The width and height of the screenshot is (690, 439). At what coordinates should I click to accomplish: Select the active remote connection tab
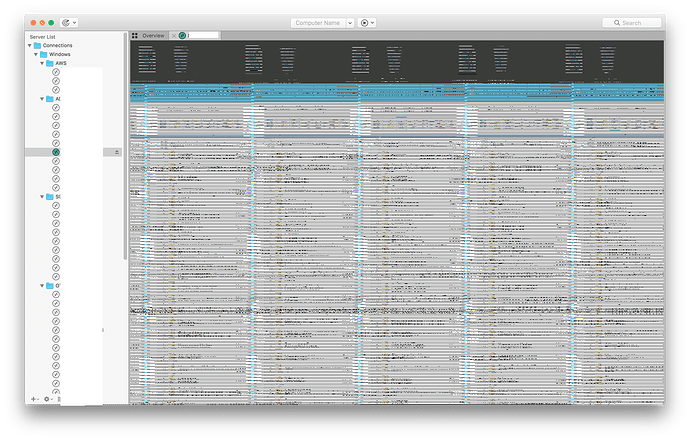[x=203, y=35]
